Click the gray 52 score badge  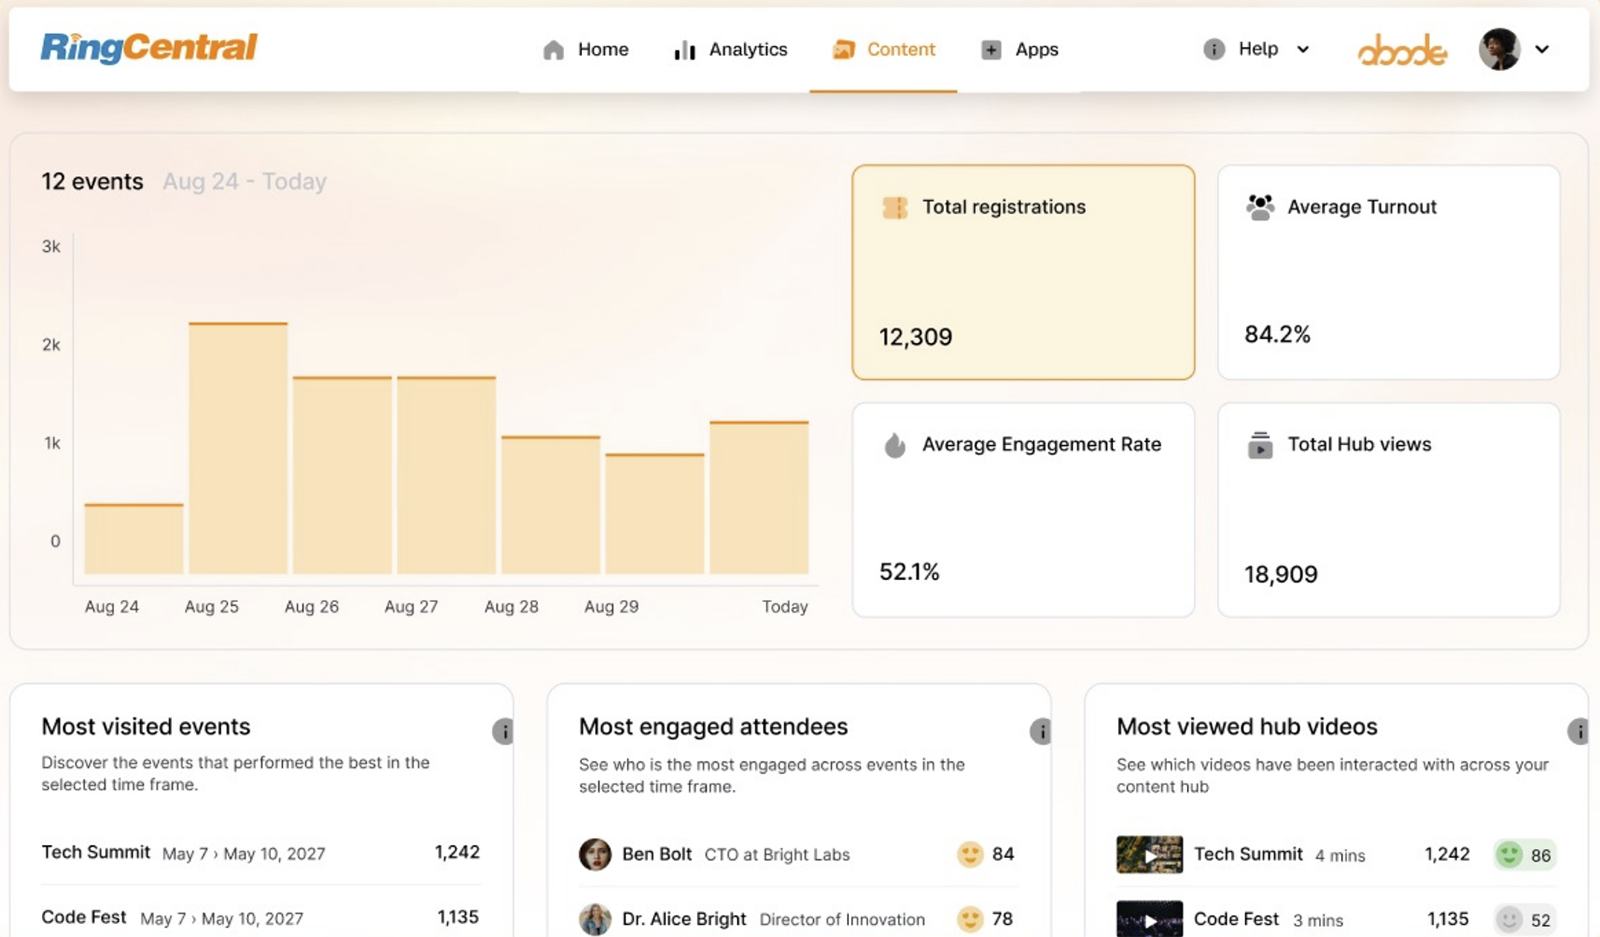coord(1525,919)
